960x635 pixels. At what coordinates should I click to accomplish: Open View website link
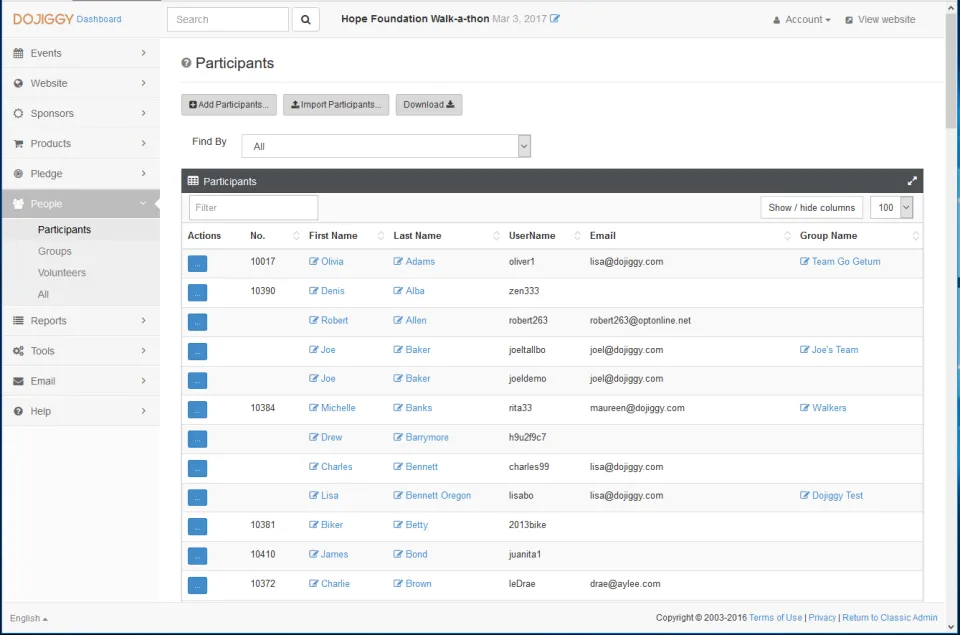pos(880,20)
